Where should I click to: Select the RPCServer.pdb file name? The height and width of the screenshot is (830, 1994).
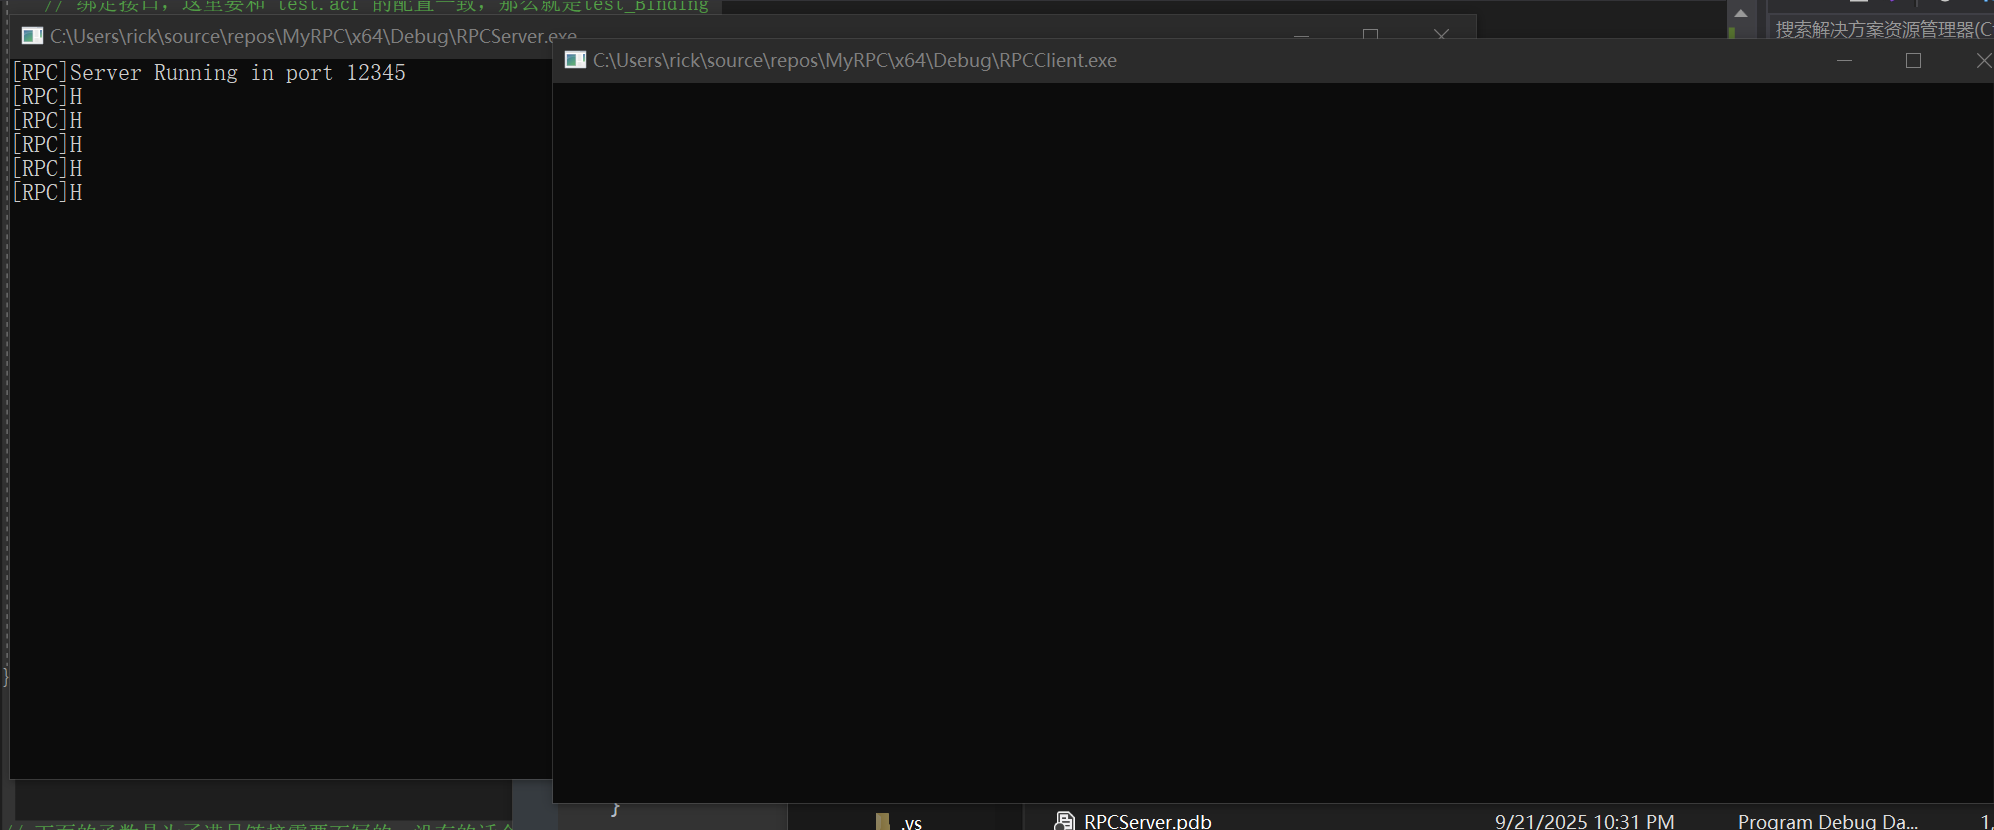click(x=1147, y=821)
